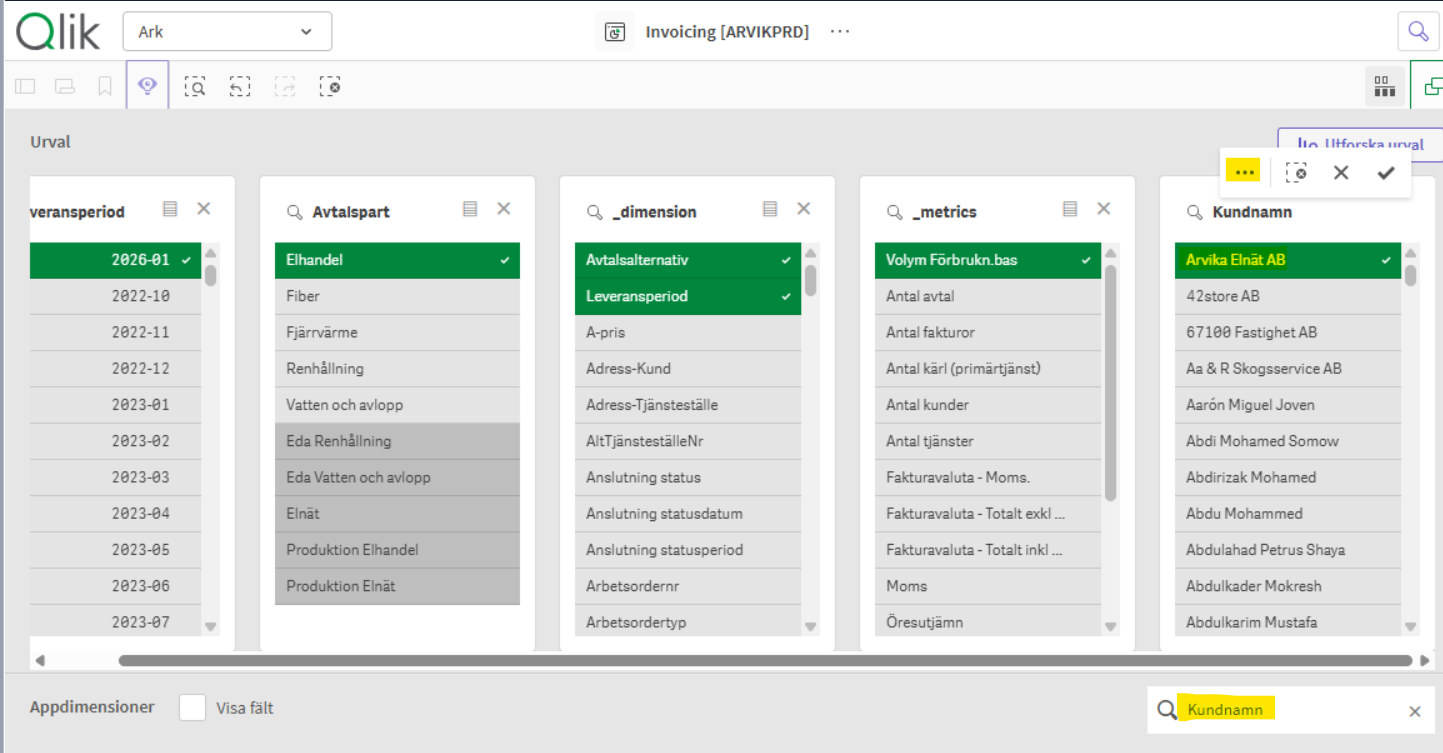The height and width of the screenshot is (753, 1443).
Task: Select Fjärrvärme in Avtalspart list
Action: 397,332
